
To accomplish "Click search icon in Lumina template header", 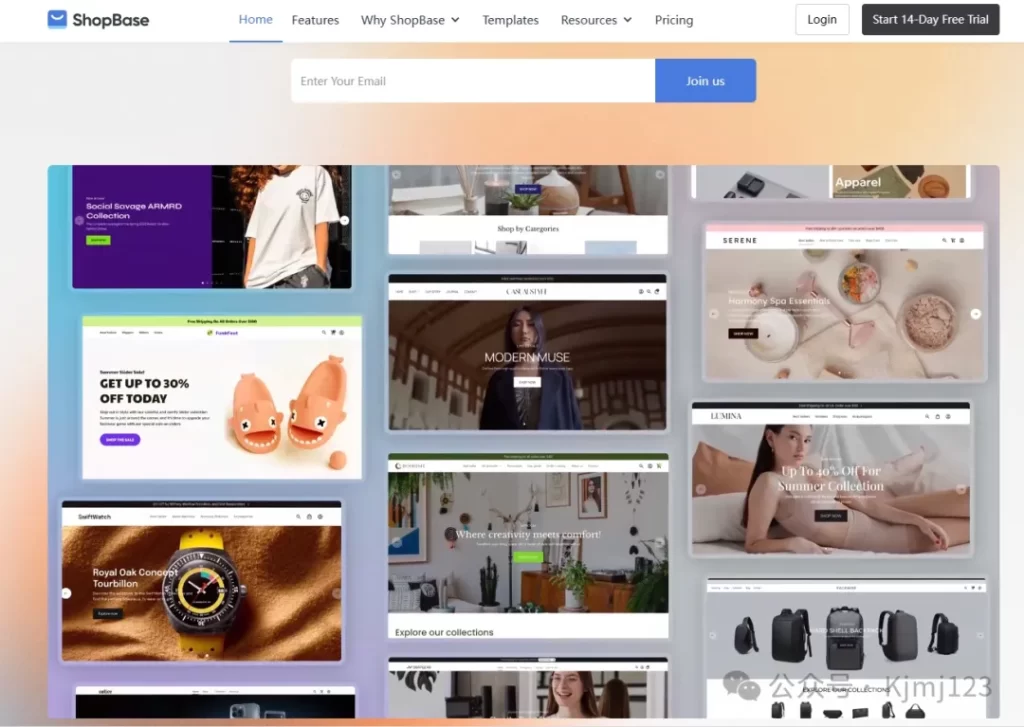I will tap(927, 416).
